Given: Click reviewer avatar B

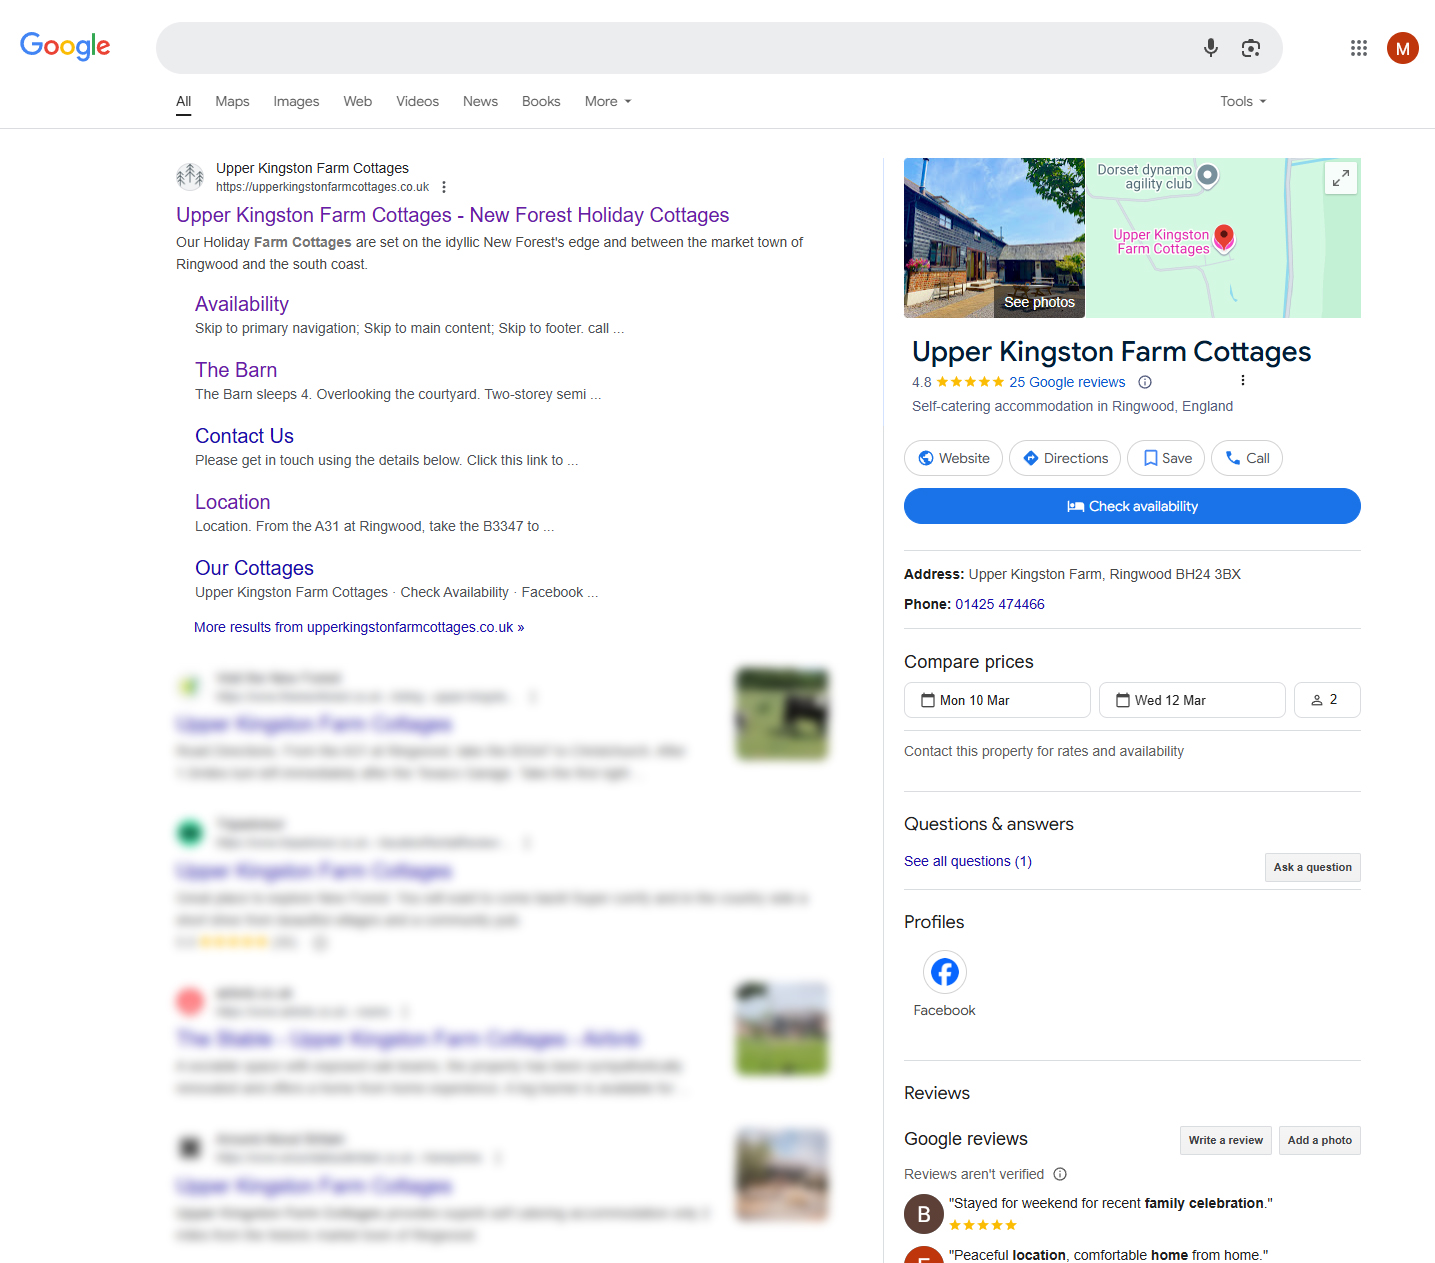Looking at the screenshot, I should pos(924,1214).
